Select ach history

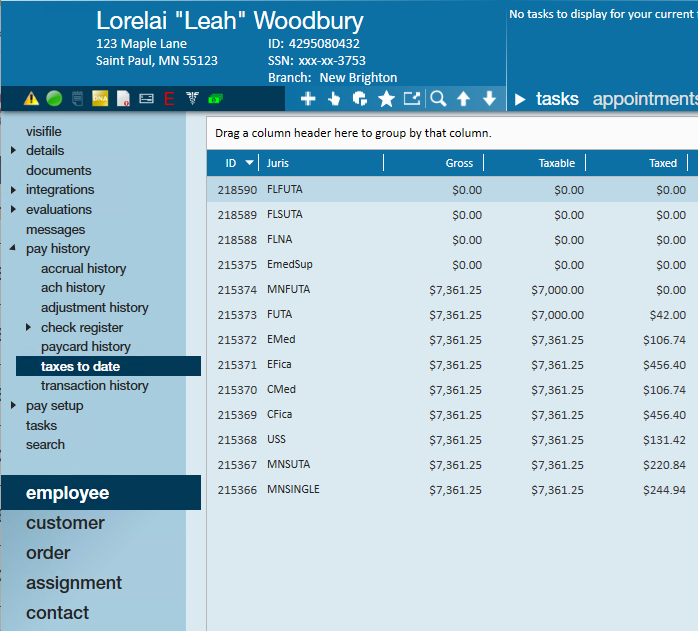[73, 288]
